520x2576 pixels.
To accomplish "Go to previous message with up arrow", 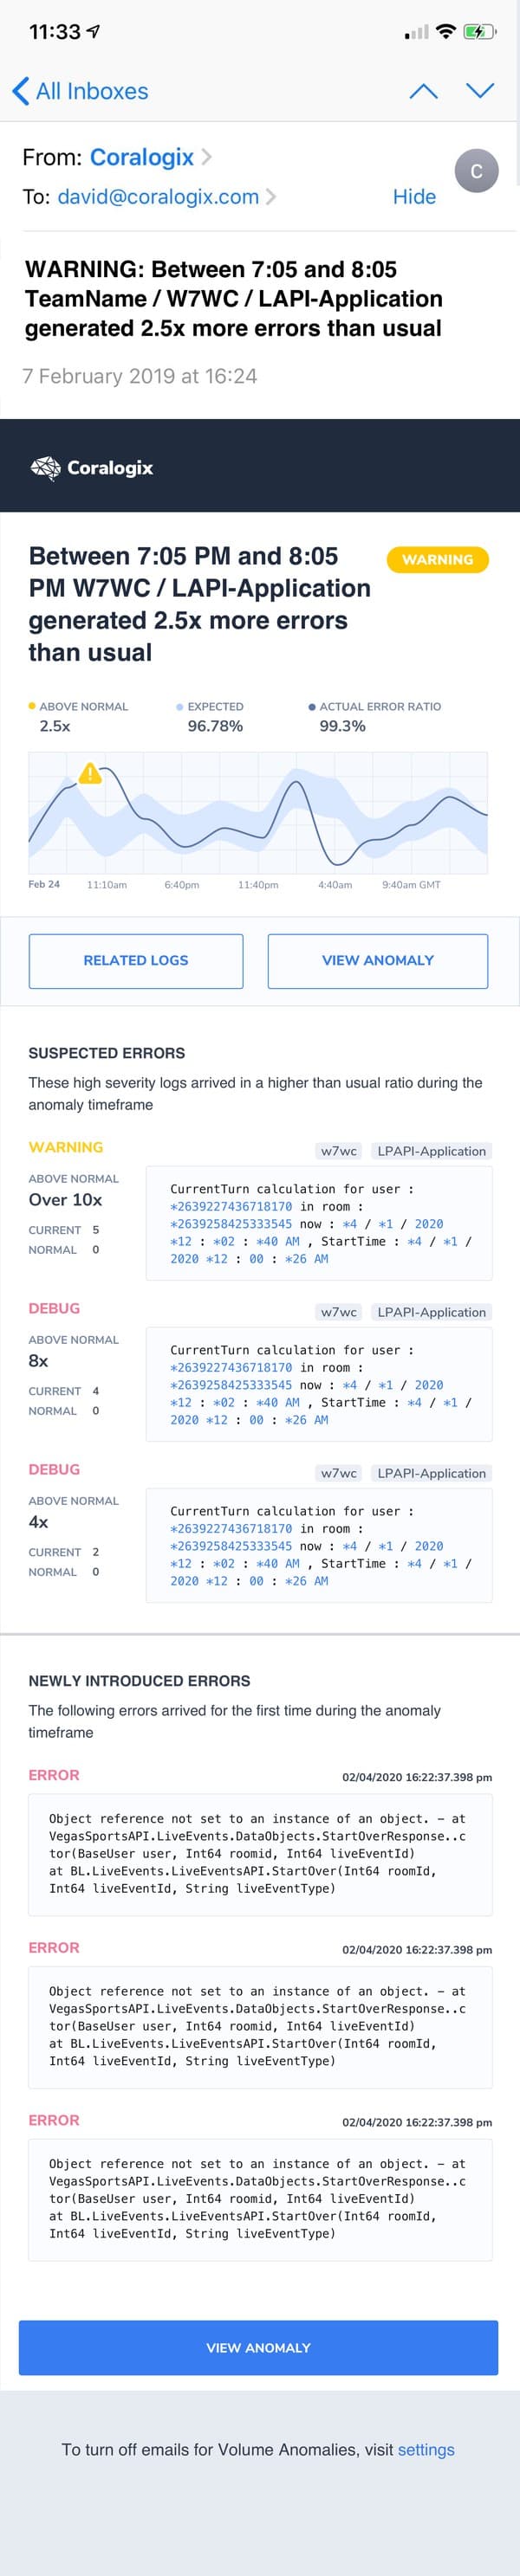I will coord(423,91).
